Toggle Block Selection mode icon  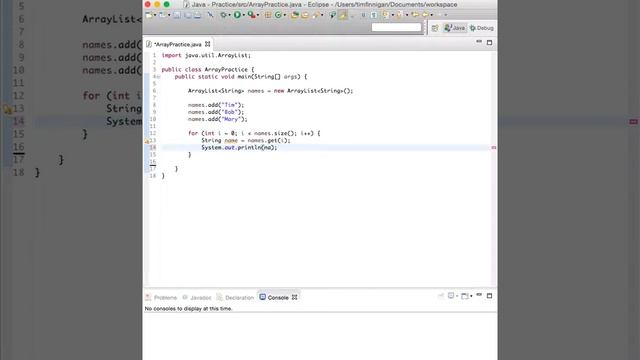(363, 15)
